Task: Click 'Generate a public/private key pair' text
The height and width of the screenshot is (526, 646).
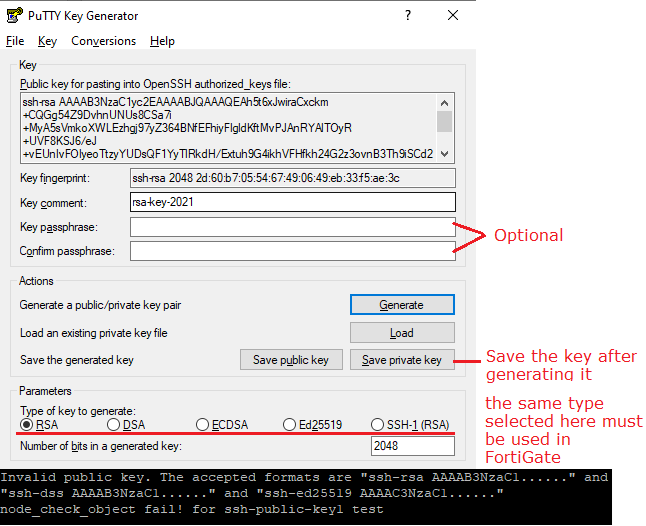Action: tap(100, 305)
